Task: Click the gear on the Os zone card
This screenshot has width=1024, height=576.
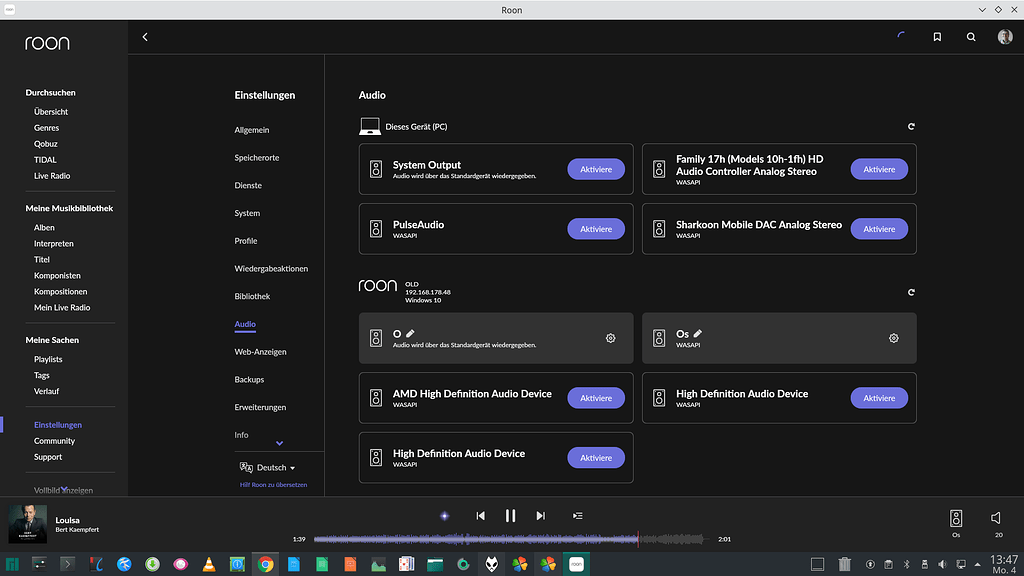Action: [893, 338]
